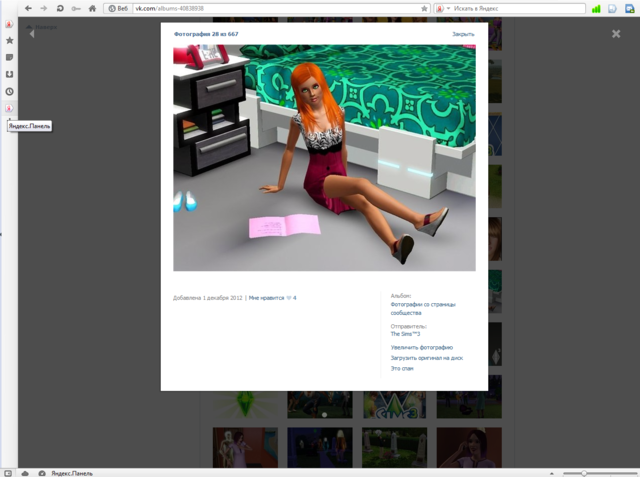
Task: Open the notes icon in the sidebar
Action: [x=9, y=57]
